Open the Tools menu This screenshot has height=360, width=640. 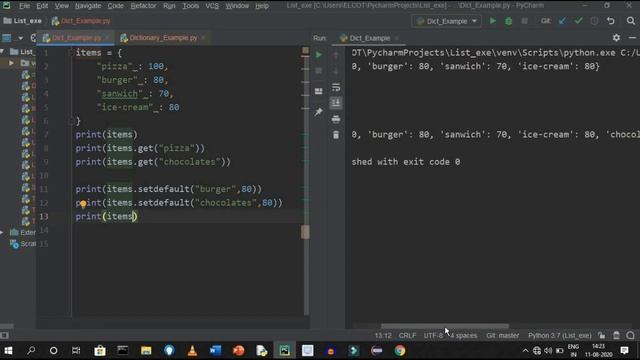point(191,6)
